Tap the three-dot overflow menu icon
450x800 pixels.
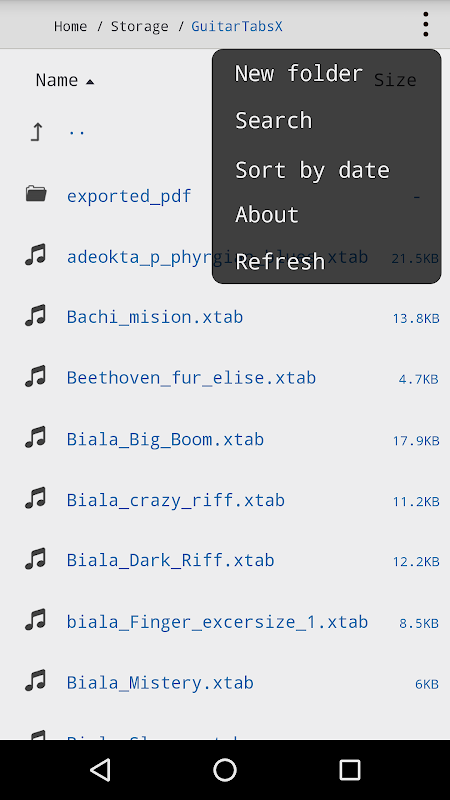pos(425,24)
